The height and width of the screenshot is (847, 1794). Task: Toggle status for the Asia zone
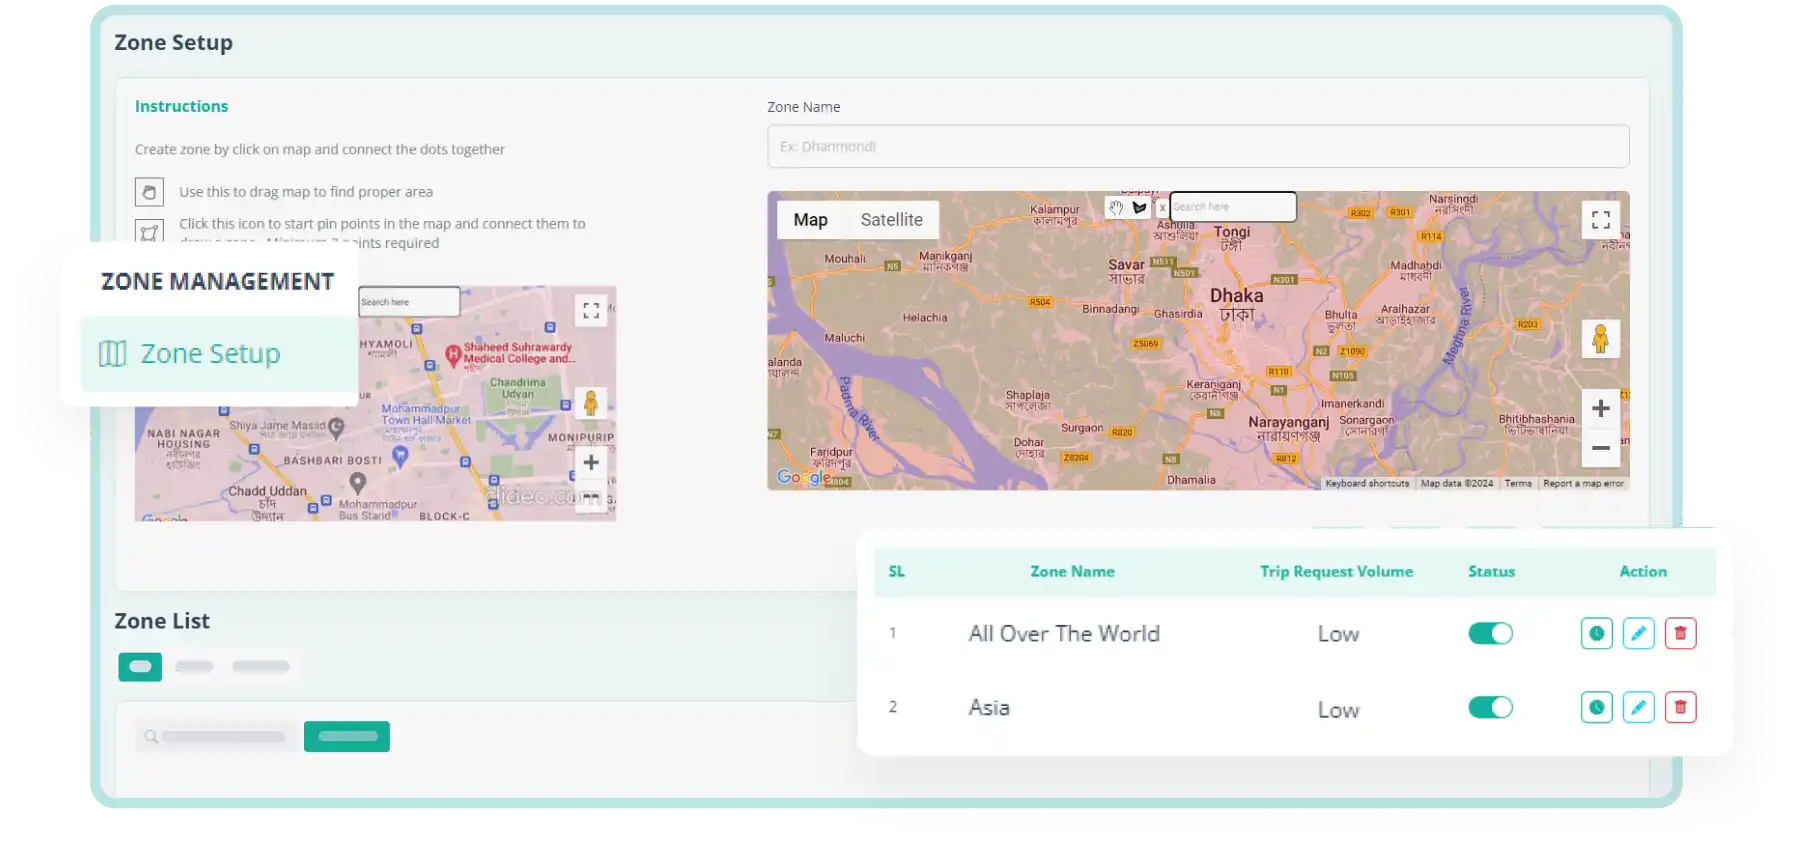[x=1490, y=707]
